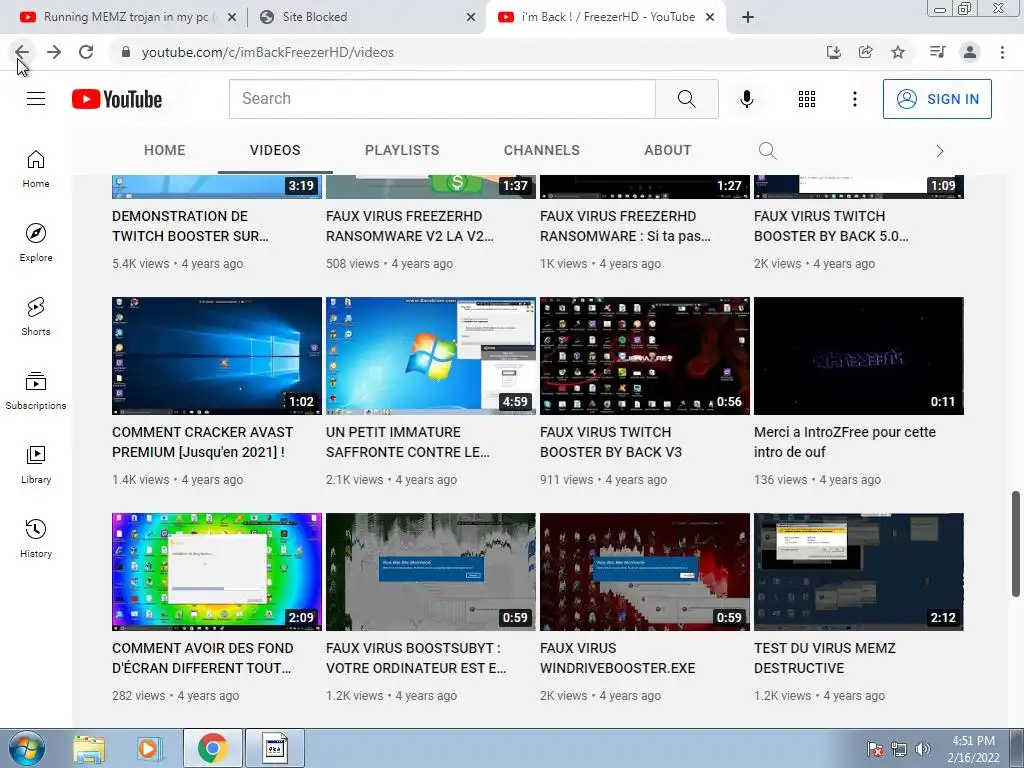The height and width of the screenshot is (768, 1024).
Task: Open Merci a IntroZFree video thumbnail
Action: point(859,356)
